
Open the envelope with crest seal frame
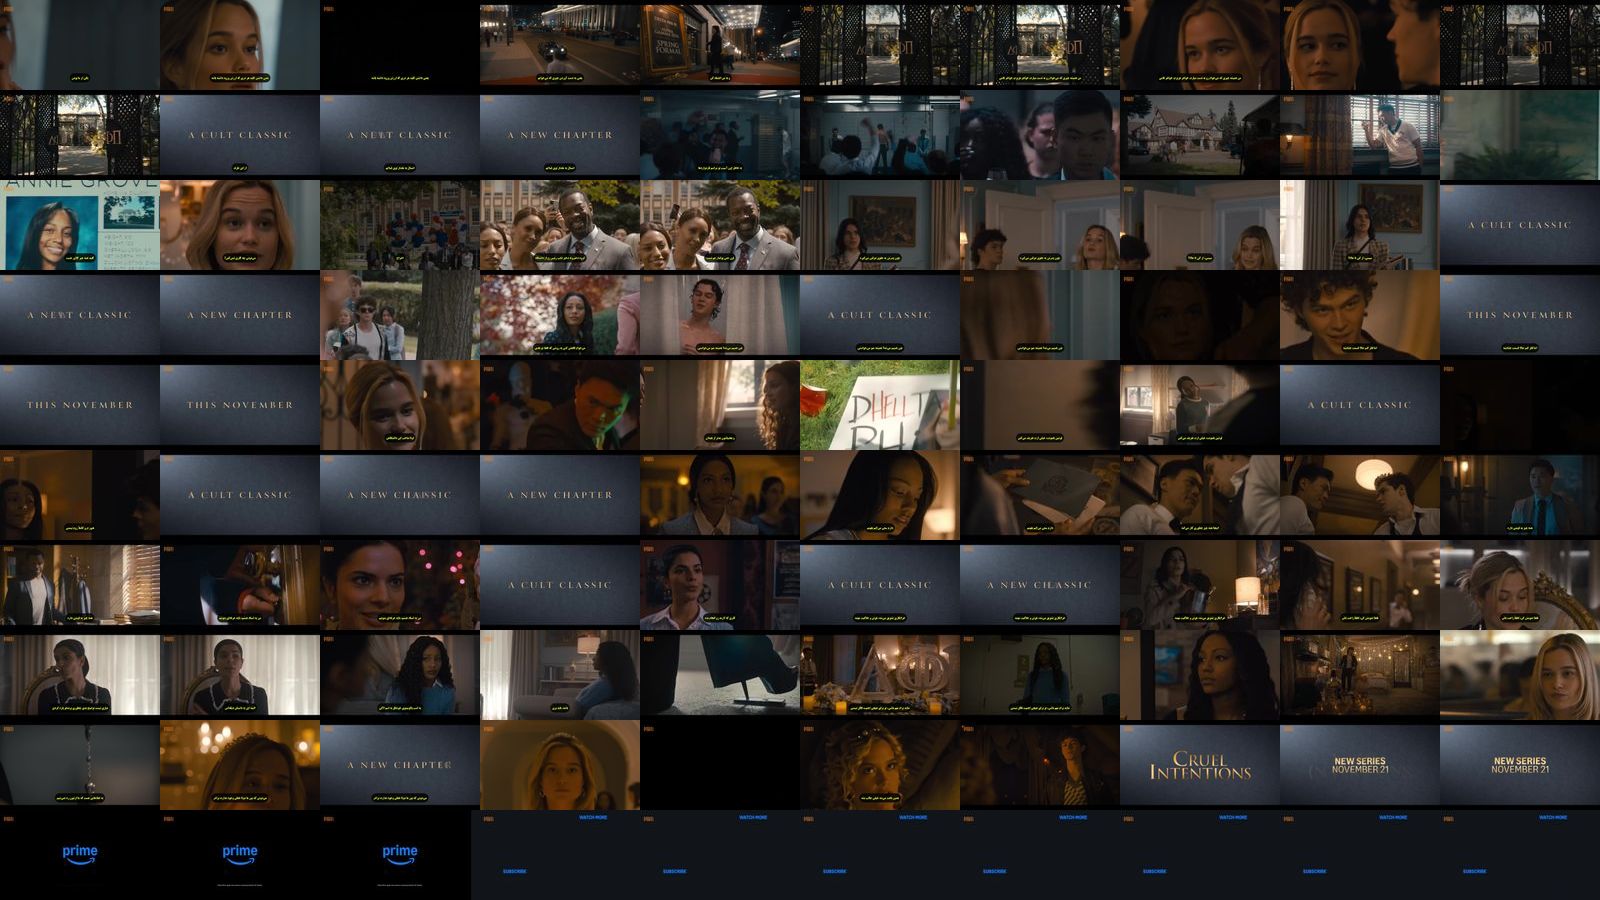point(1040,495)
